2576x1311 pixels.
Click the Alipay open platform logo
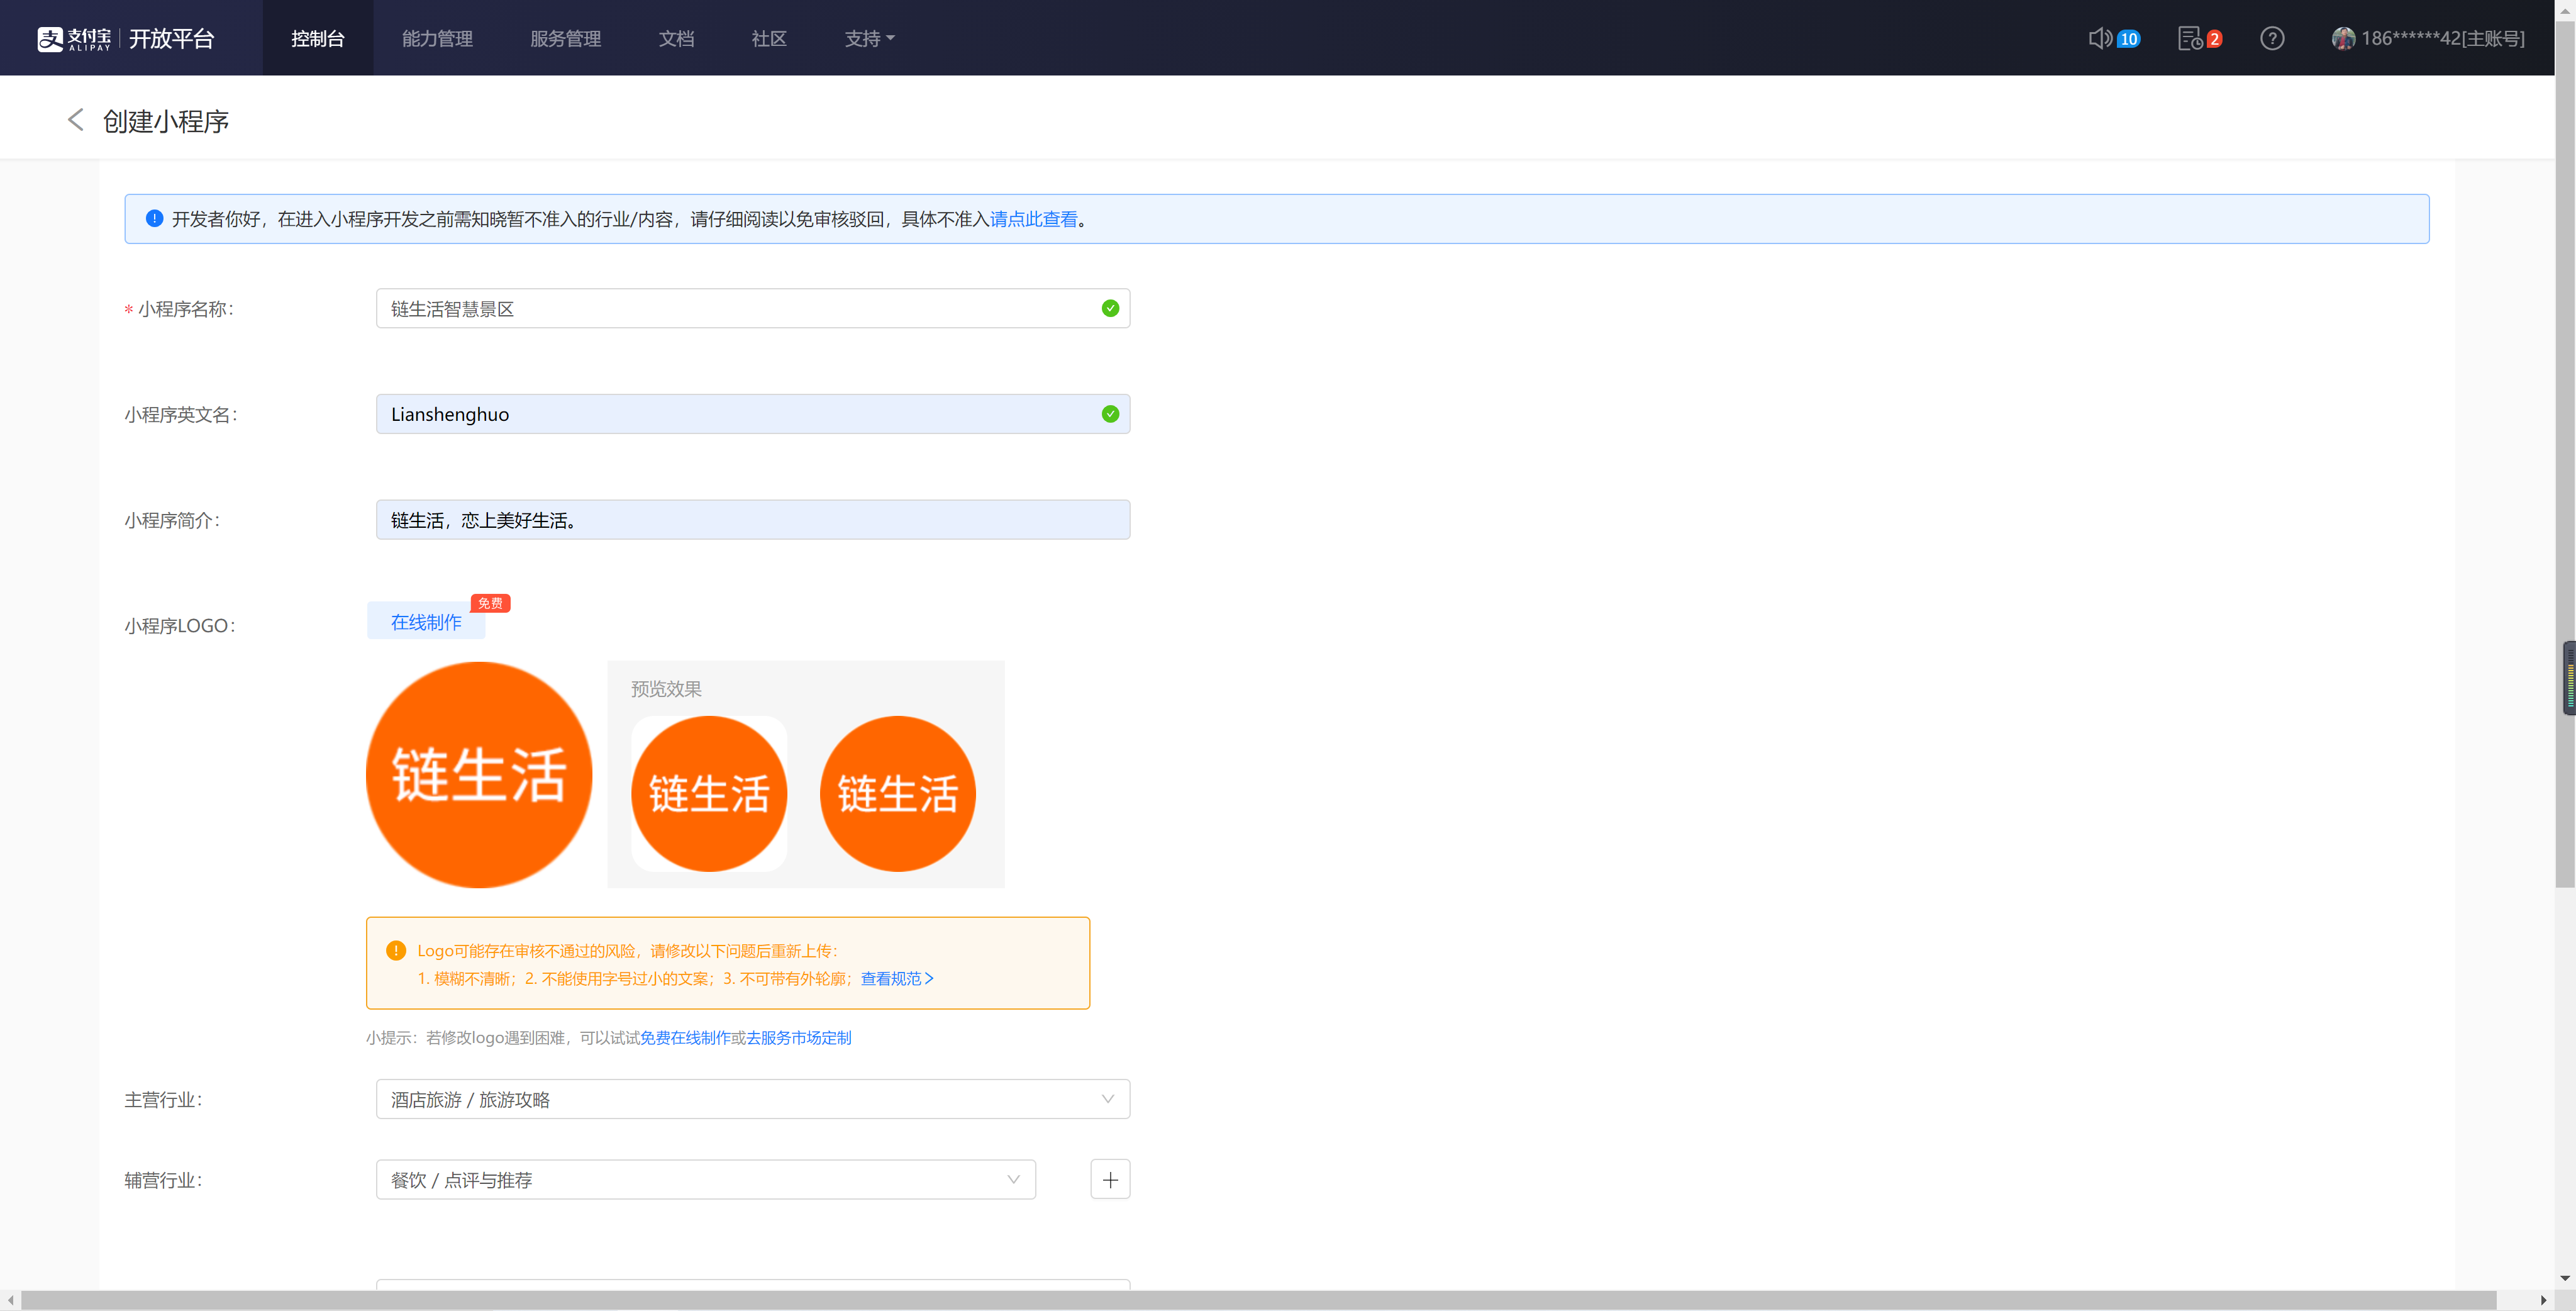pos(126,38)
